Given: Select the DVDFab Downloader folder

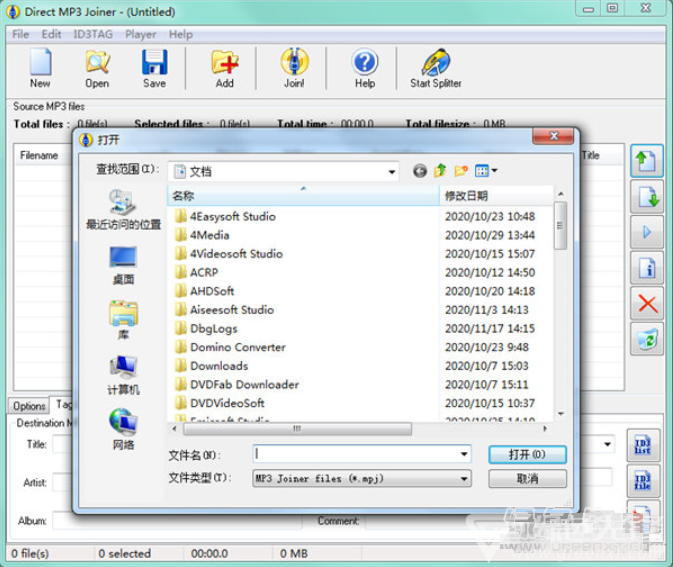Looking at the screenshot, I should pos(237,385).
